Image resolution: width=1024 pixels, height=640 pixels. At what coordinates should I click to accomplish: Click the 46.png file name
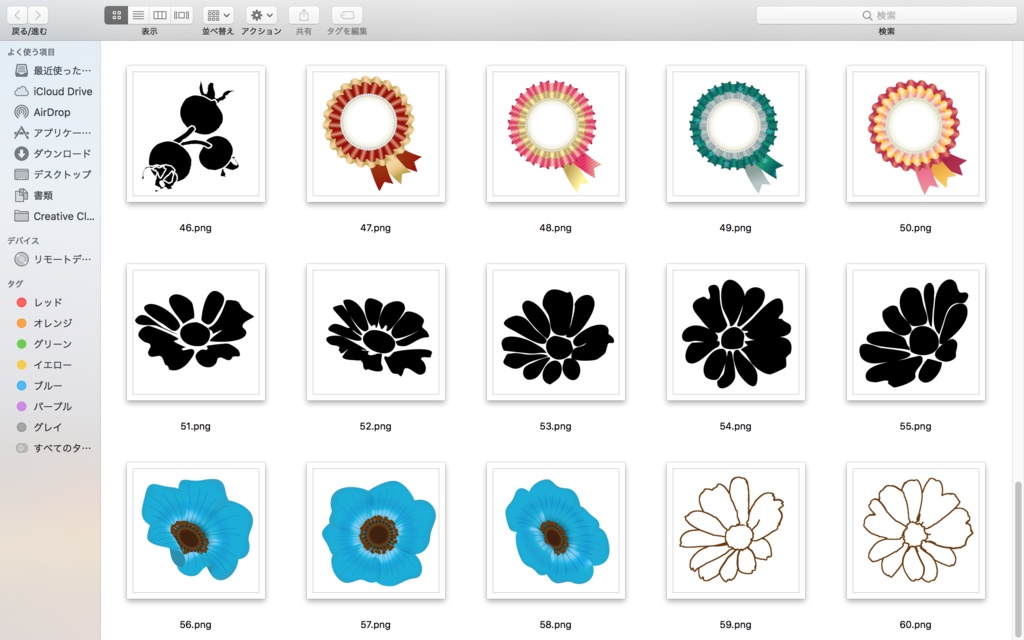pos(195,228)
